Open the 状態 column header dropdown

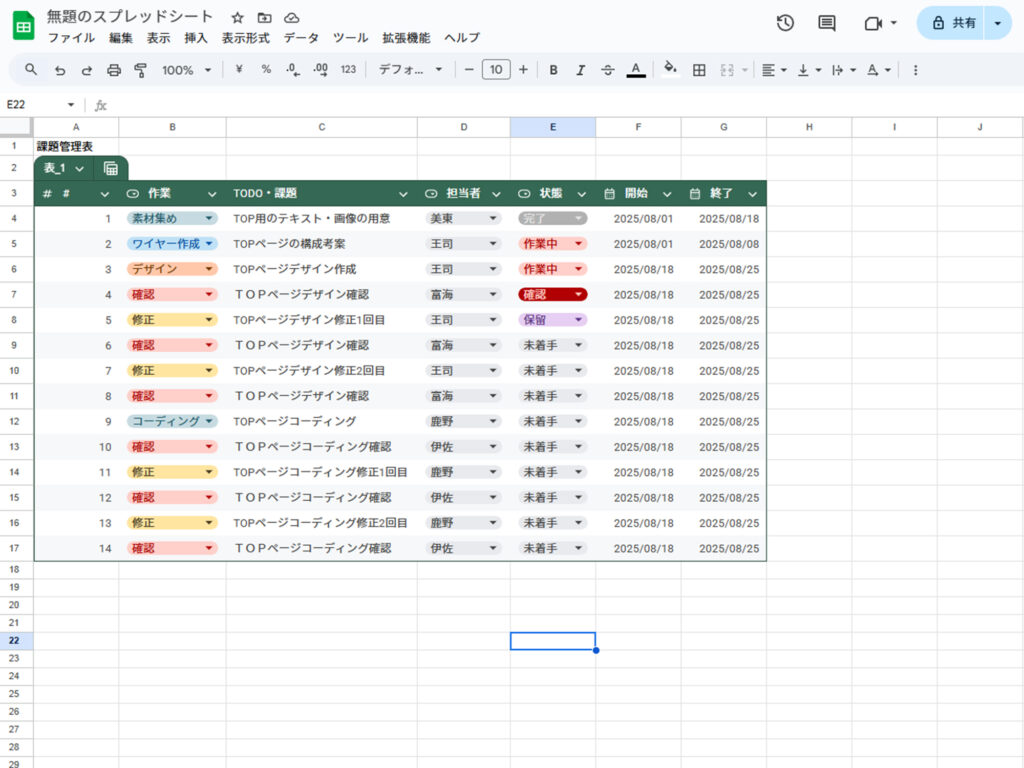tap(581, 194)
